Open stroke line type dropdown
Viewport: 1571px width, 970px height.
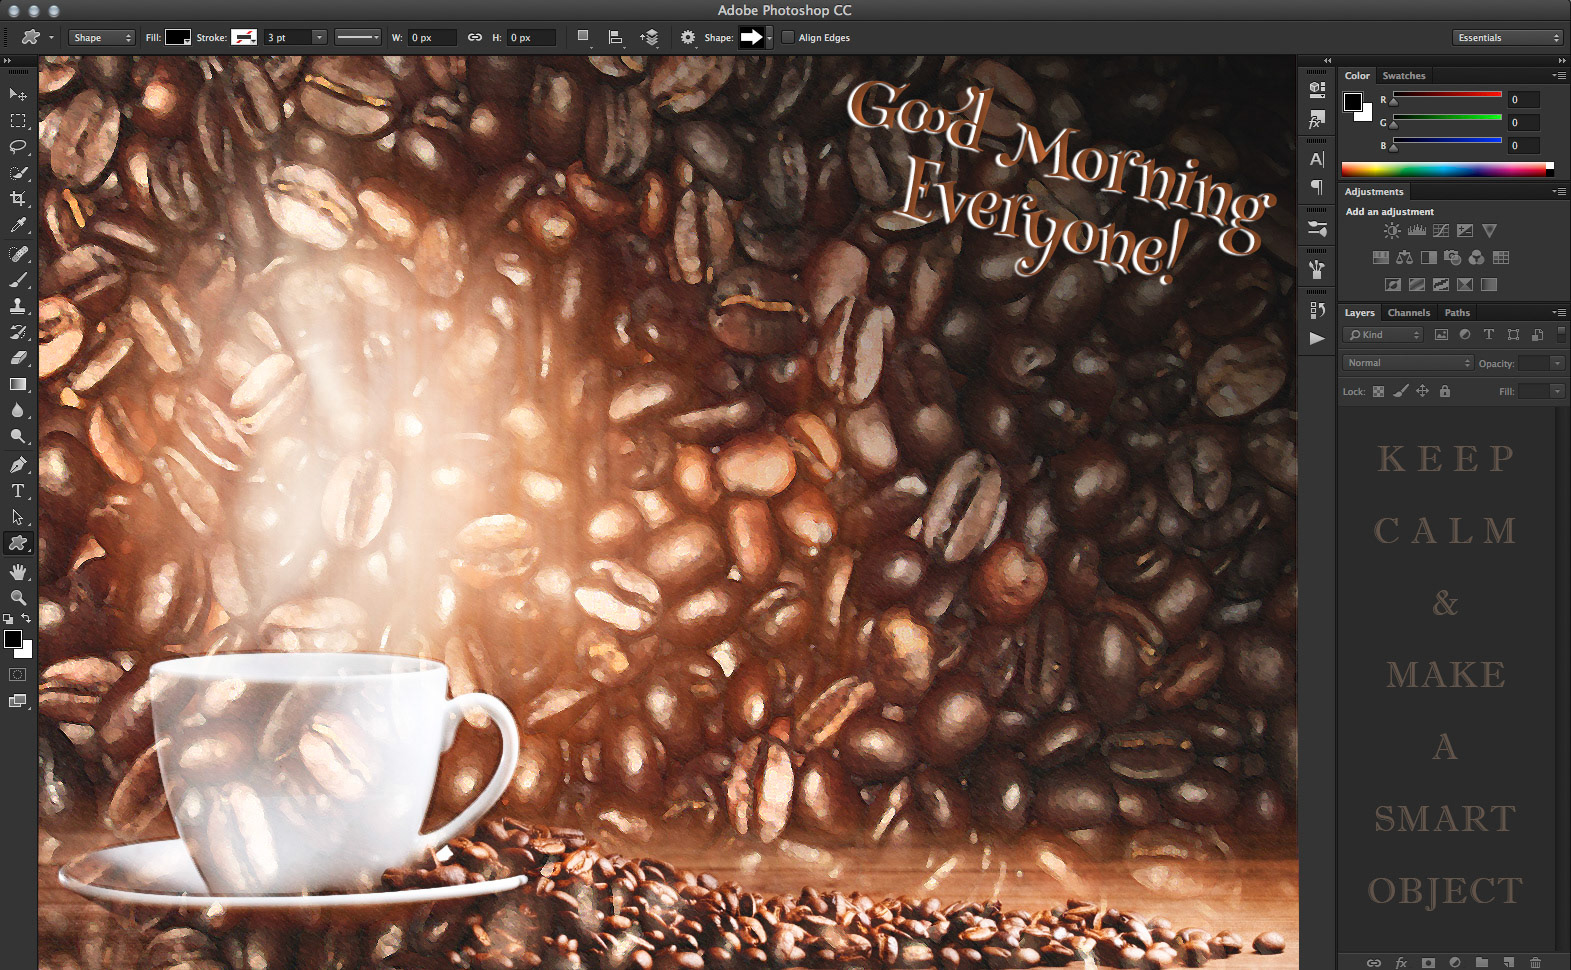click(x=357, y=37)
